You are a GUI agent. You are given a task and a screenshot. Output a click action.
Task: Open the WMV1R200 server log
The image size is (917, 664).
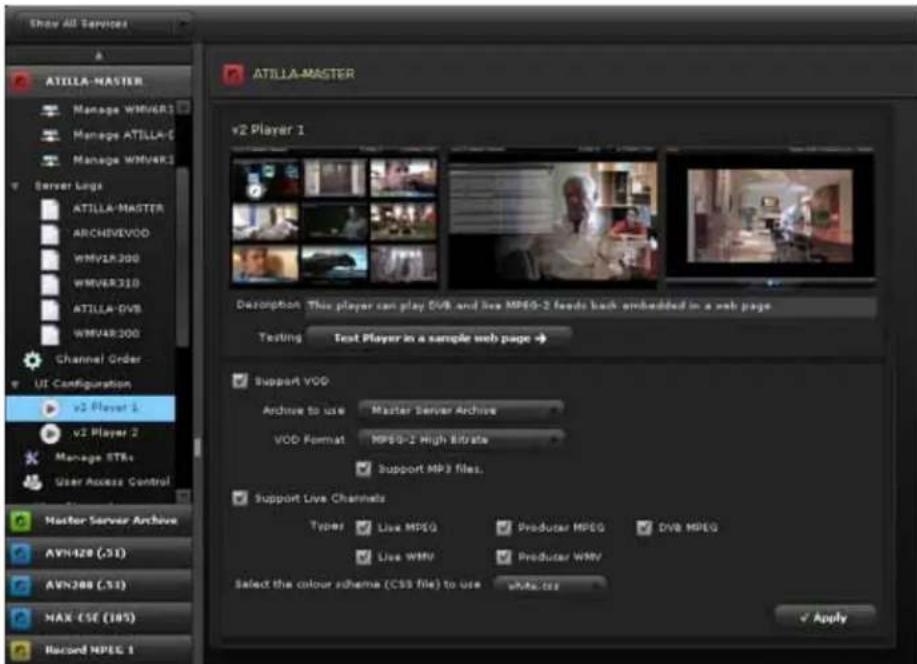click(106, 259)
